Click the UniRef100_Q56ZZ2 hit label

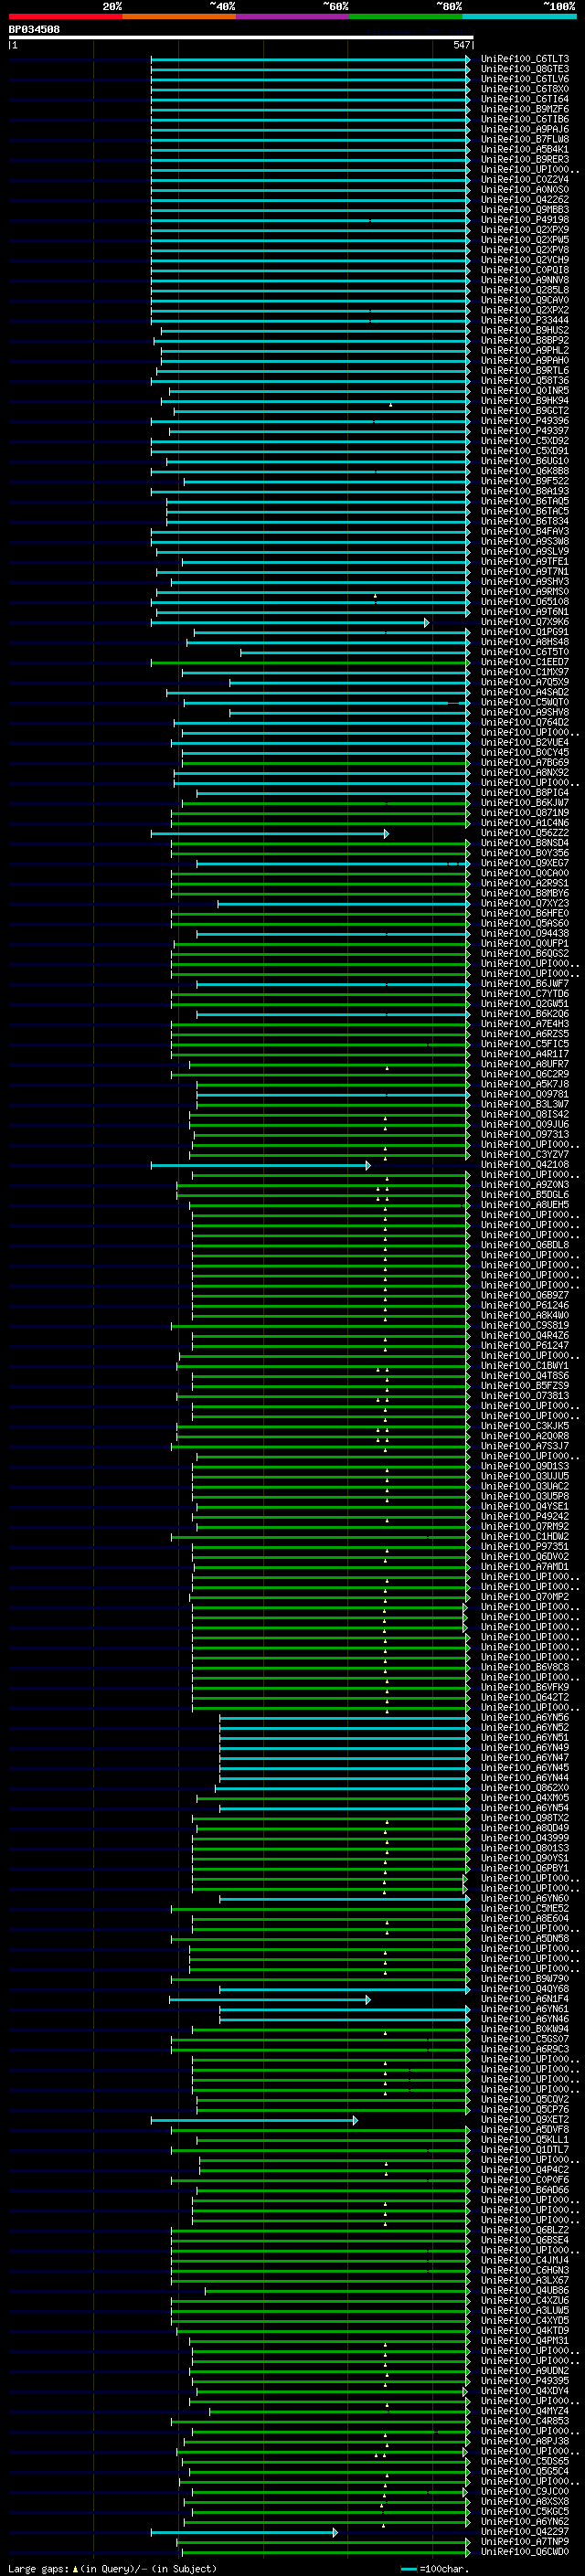525,833
